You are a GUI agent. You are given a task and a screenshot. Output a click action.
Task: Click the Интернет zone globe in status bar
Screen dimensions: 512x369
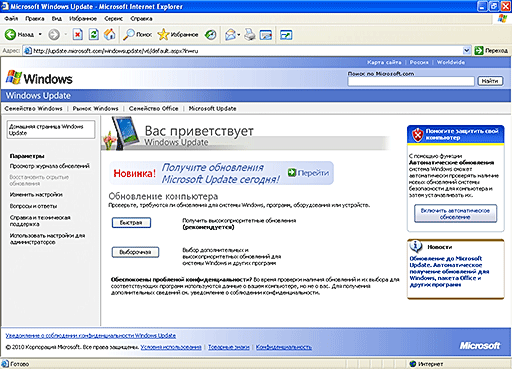[413, 364]
